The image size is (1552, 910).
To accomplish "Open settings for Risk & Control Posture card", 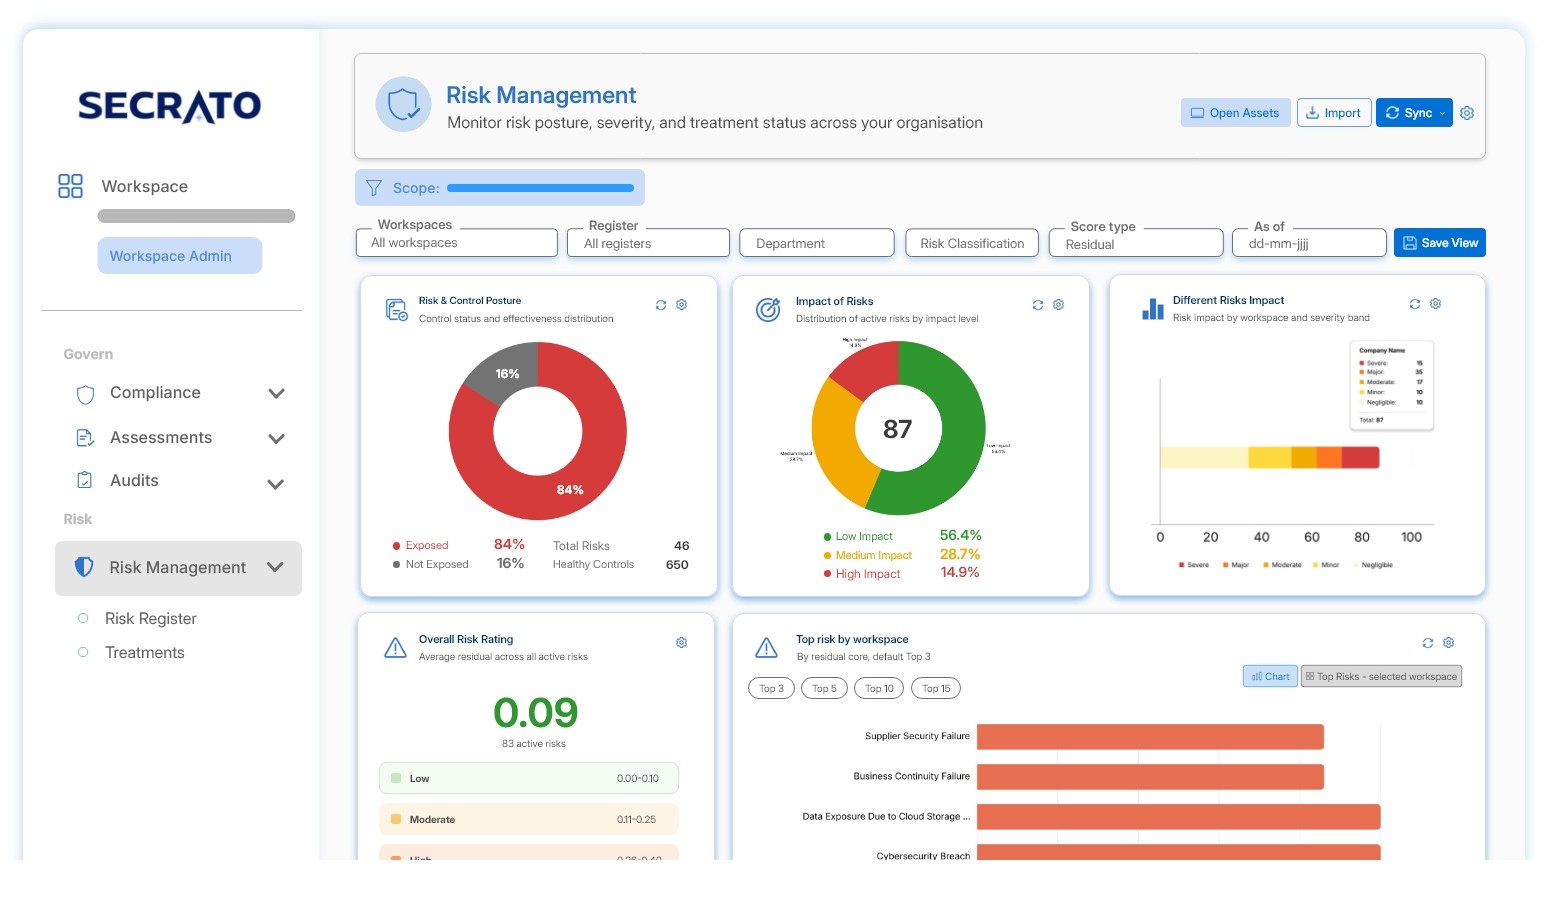I will click(681, 305).
